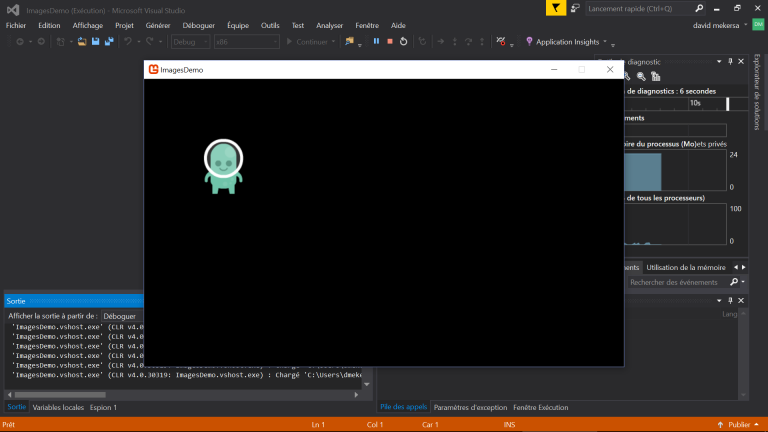Stop debugging with the red square
This screenshot has height=432, width=768.
point(390,42)
